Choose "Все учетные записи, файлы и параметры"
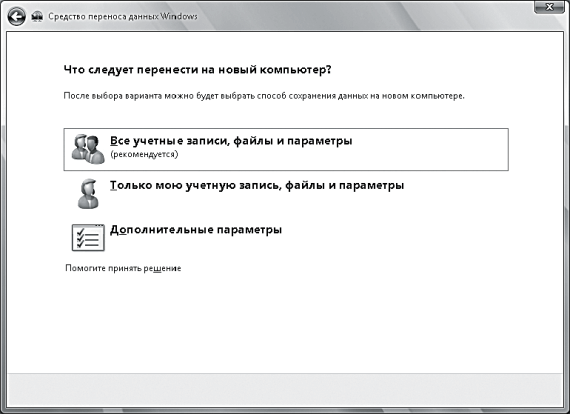570x414 pixels. (231, 141)
